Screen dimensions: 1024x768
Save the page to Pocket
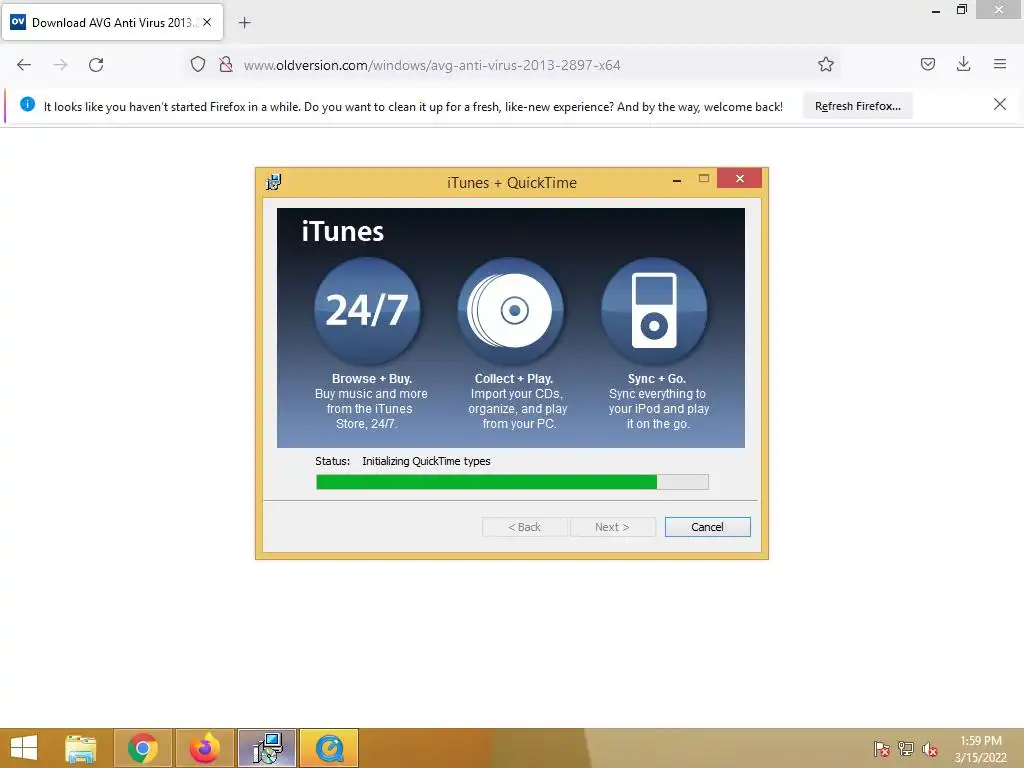[x=928, y=64]
